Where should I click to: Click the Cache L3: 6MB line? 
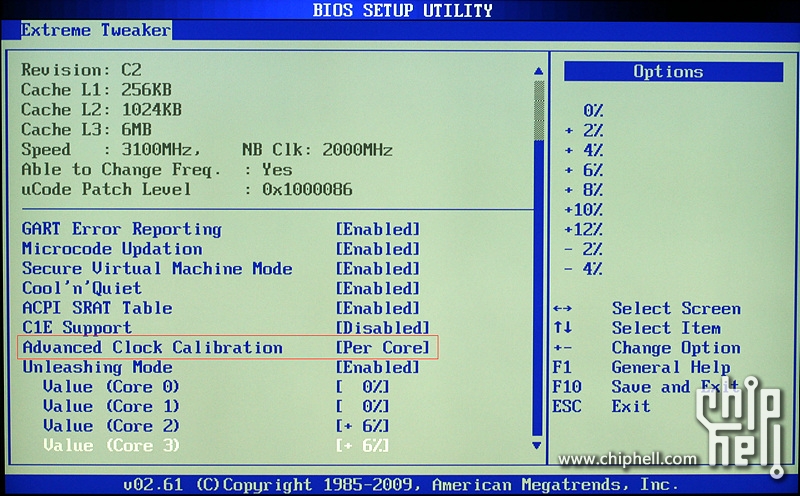point(87,130)
